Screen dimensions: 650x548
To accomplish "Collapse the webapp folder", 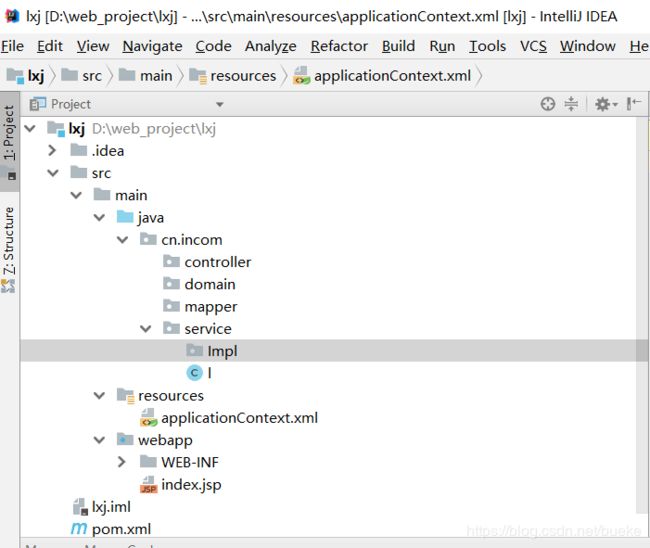I will 99,439.
